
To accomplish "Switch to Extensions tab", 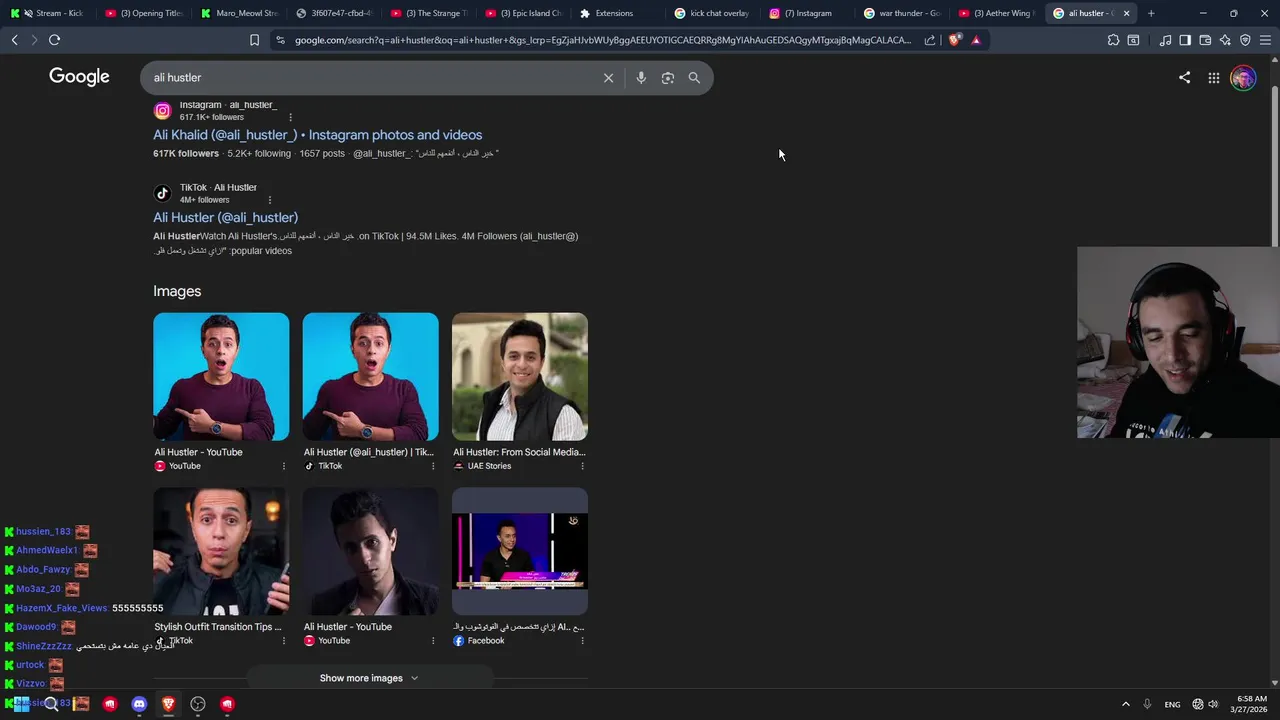I will pyautogui.click(x=620, y=13).
